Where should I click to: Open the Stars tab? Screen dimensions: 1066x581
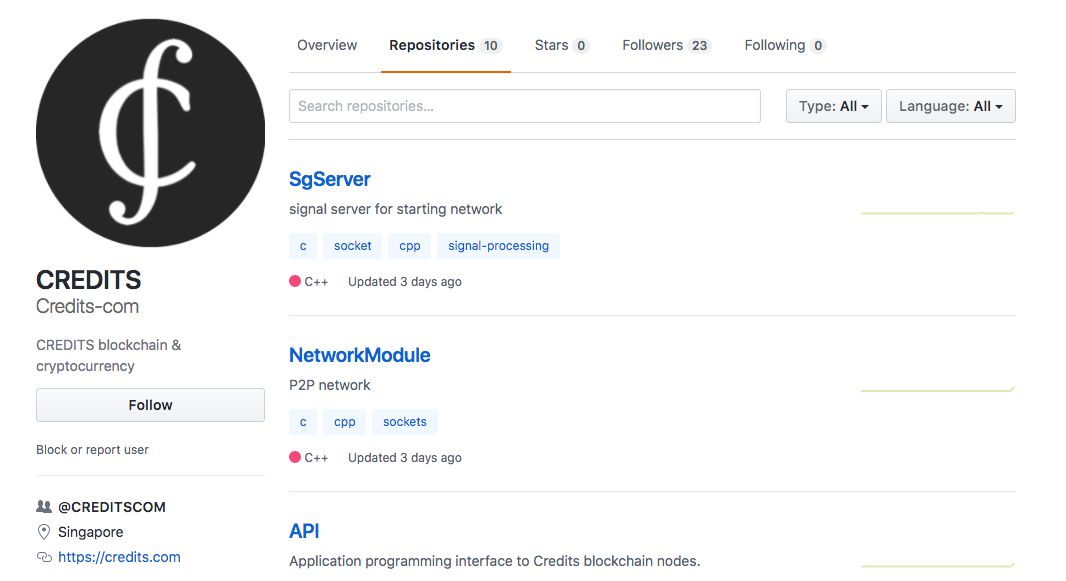coord(561,45)
